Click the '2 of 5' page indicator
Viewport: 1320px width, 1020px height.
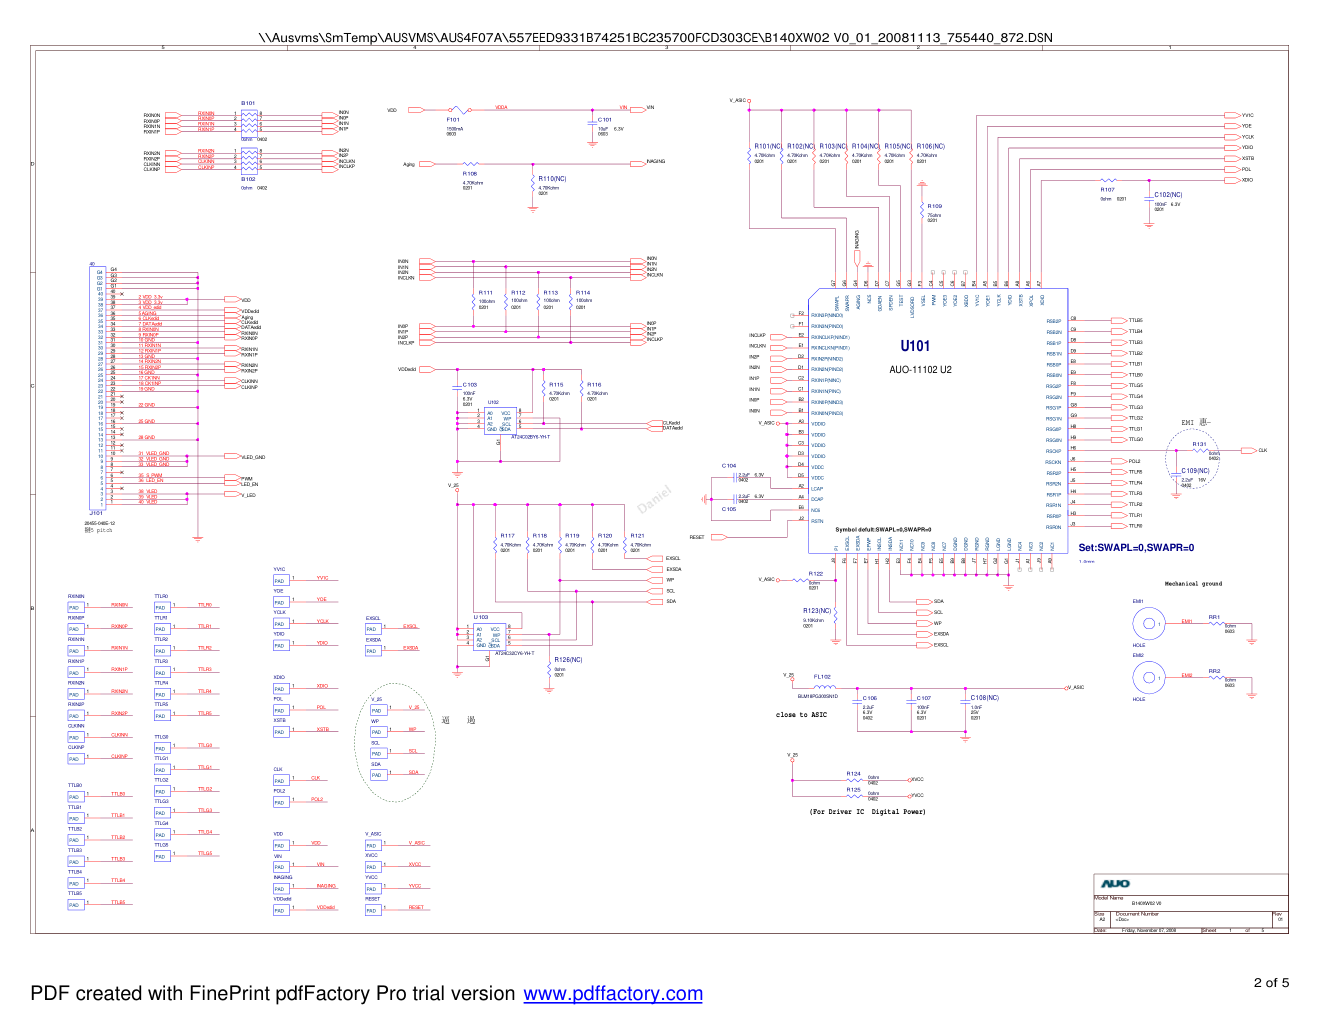pyautogui.click(x=1271, y=982)
